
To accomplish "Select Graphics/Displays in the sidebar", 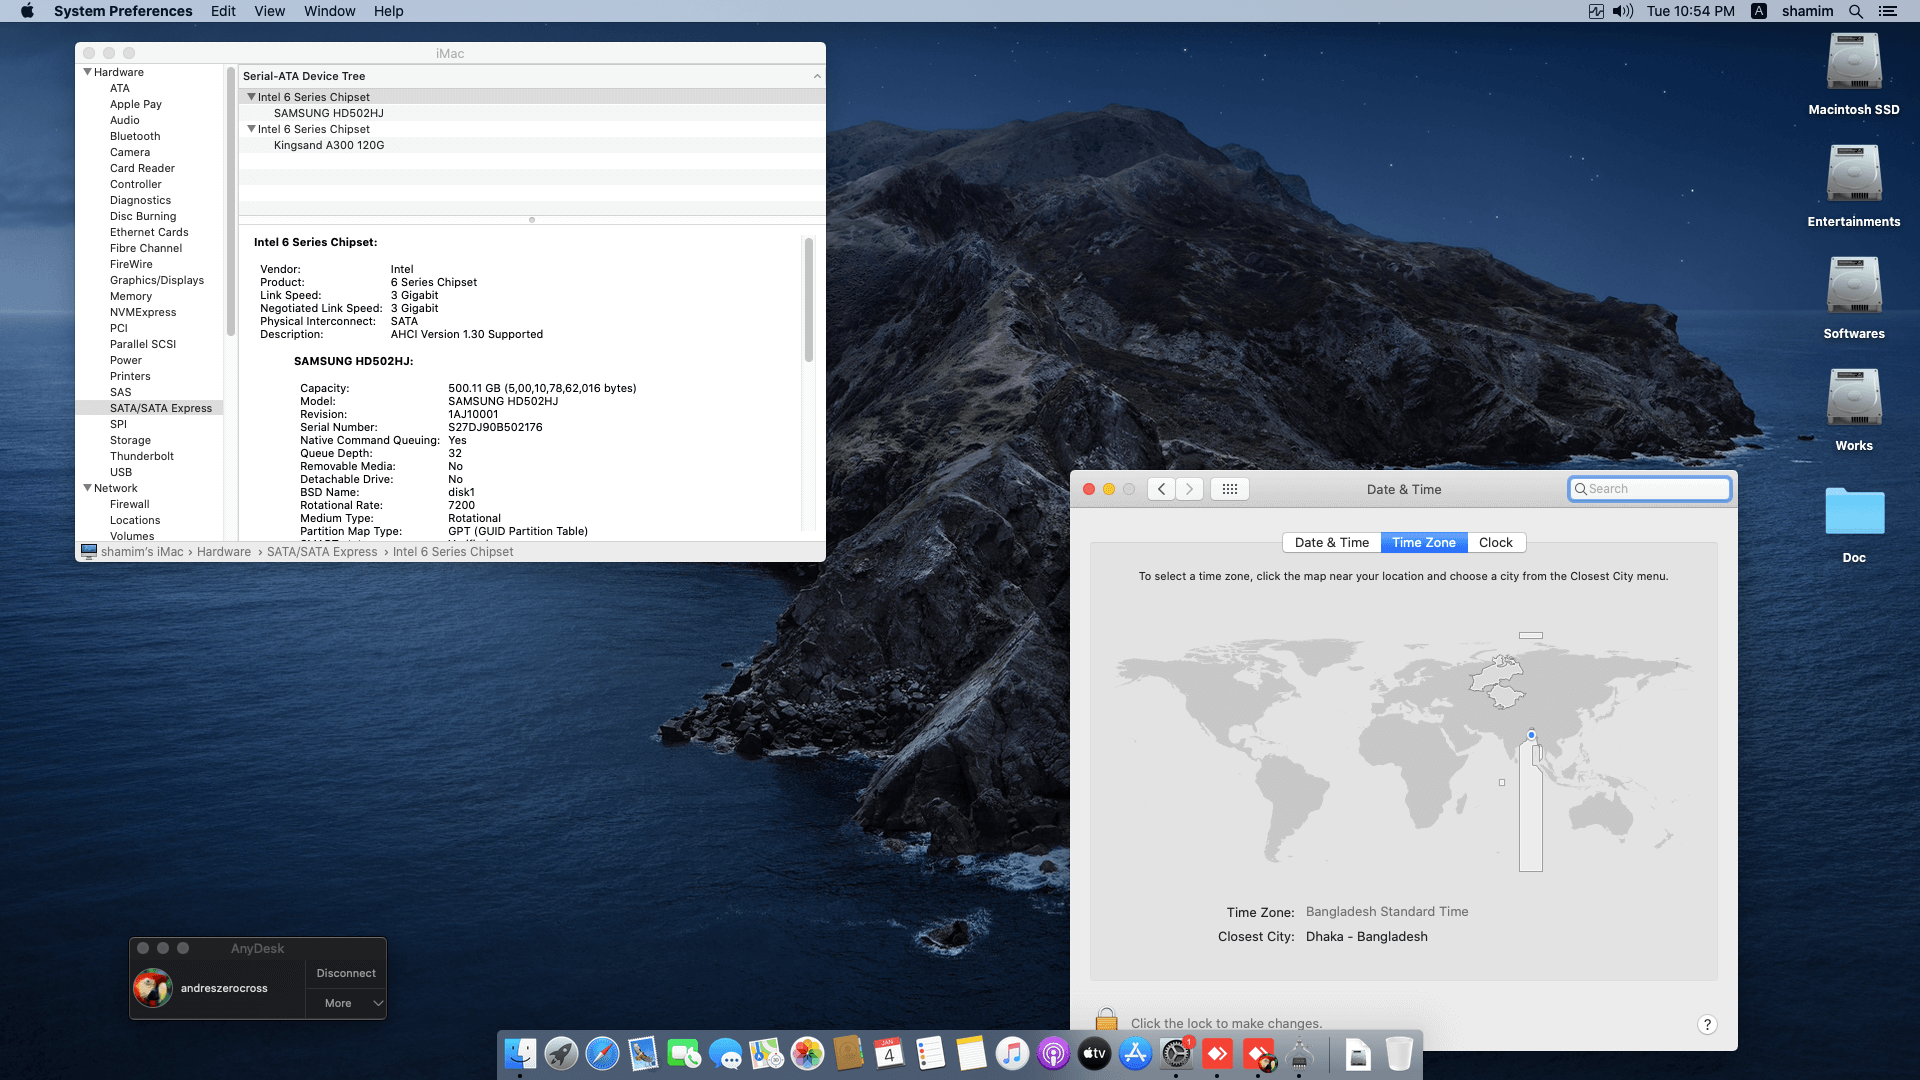I will coord(157,280).
